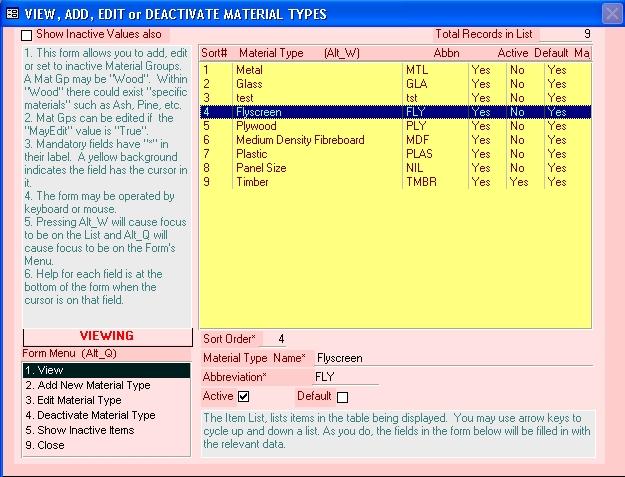Select Close in the Form Menu
The image size is (625, 477).
point(106,445)
